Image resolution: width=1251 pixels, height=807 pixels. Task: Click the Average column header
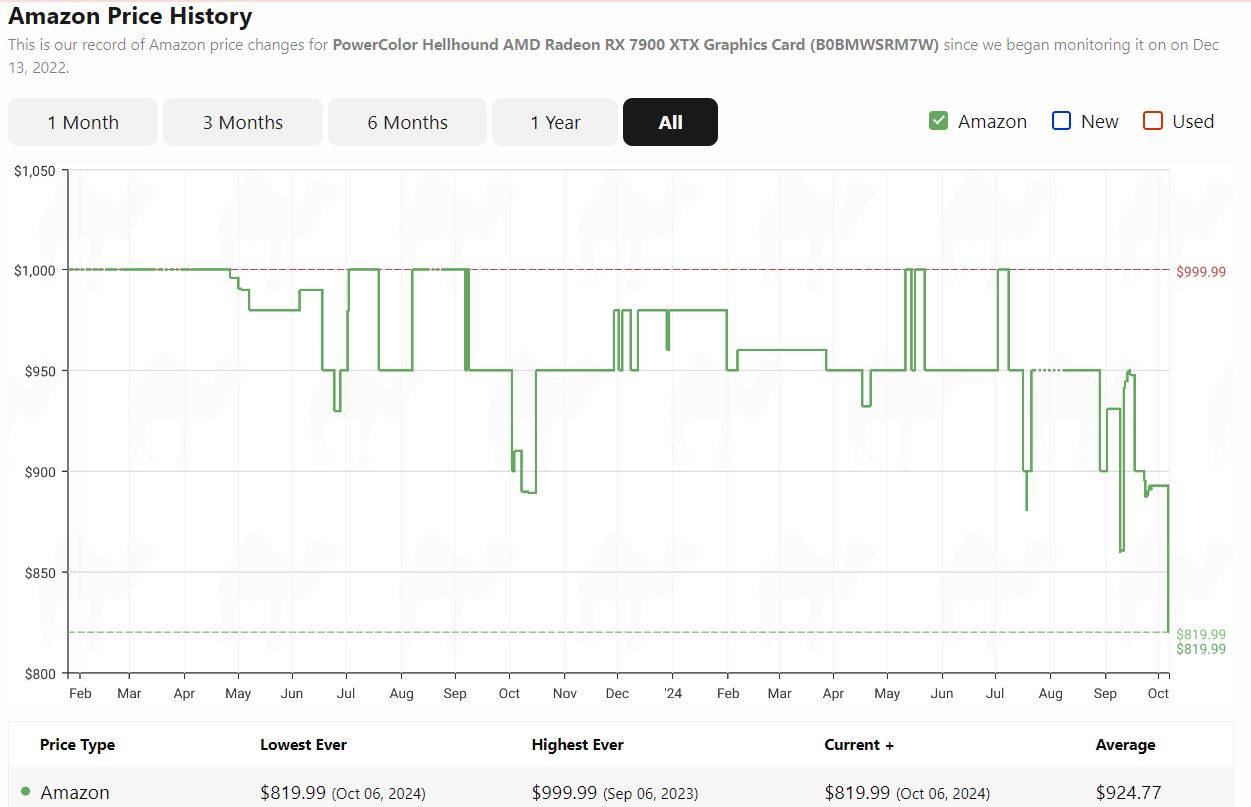click(1125, 745)
